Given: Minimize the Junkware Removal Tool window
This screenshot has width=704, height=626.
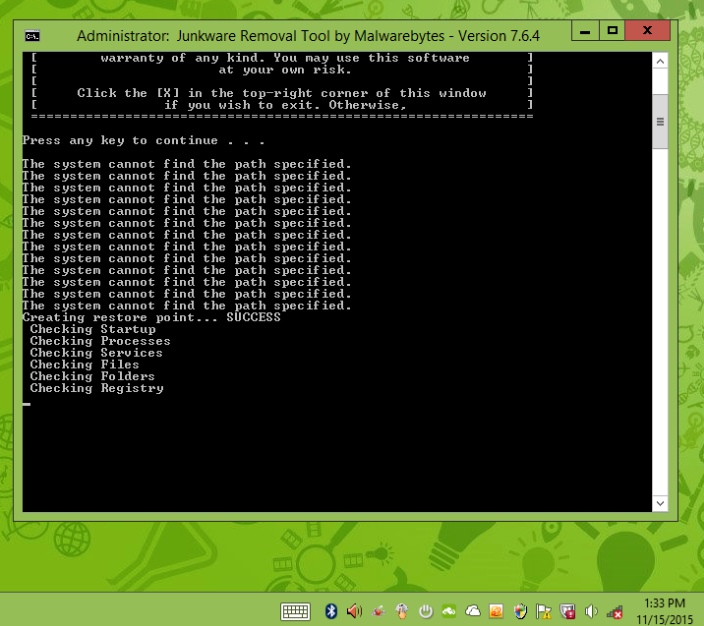Looking at the screenshot, I should click(585, 31).
